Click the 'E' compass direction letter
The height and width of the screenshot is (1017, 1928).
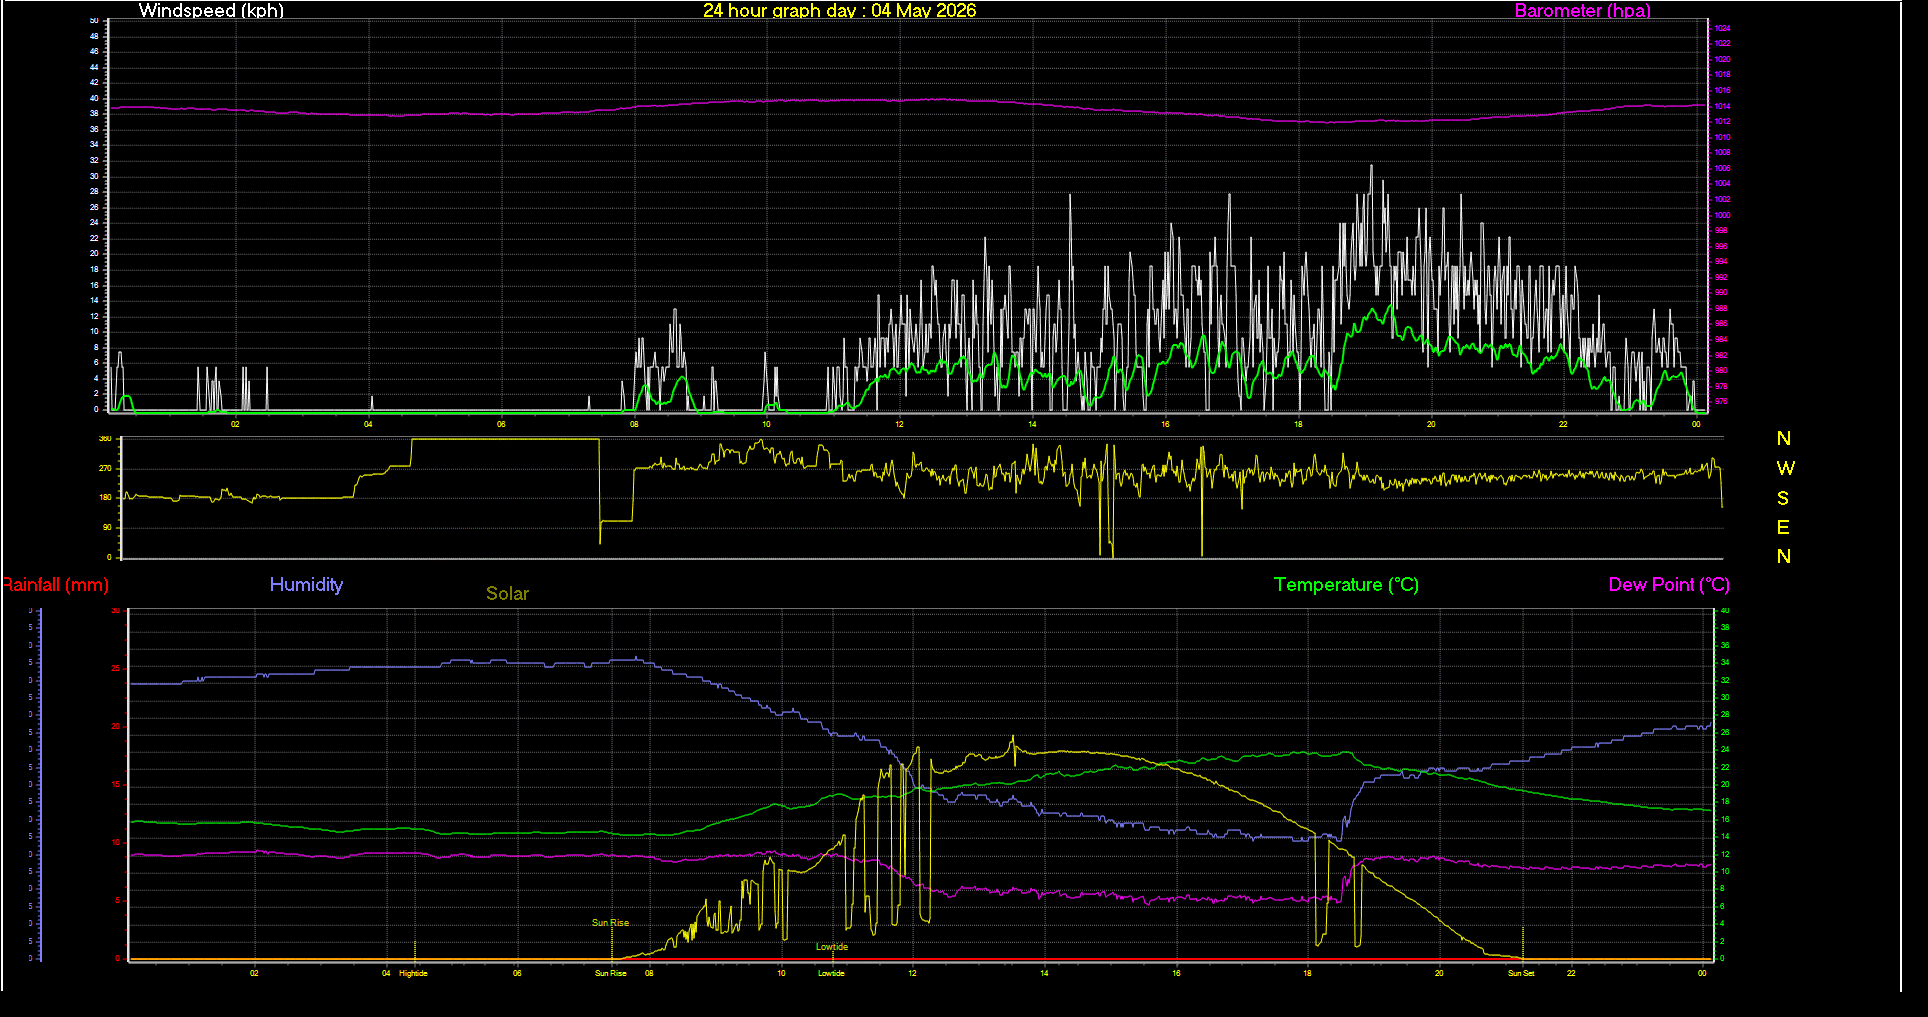[x=1783, y=527]
